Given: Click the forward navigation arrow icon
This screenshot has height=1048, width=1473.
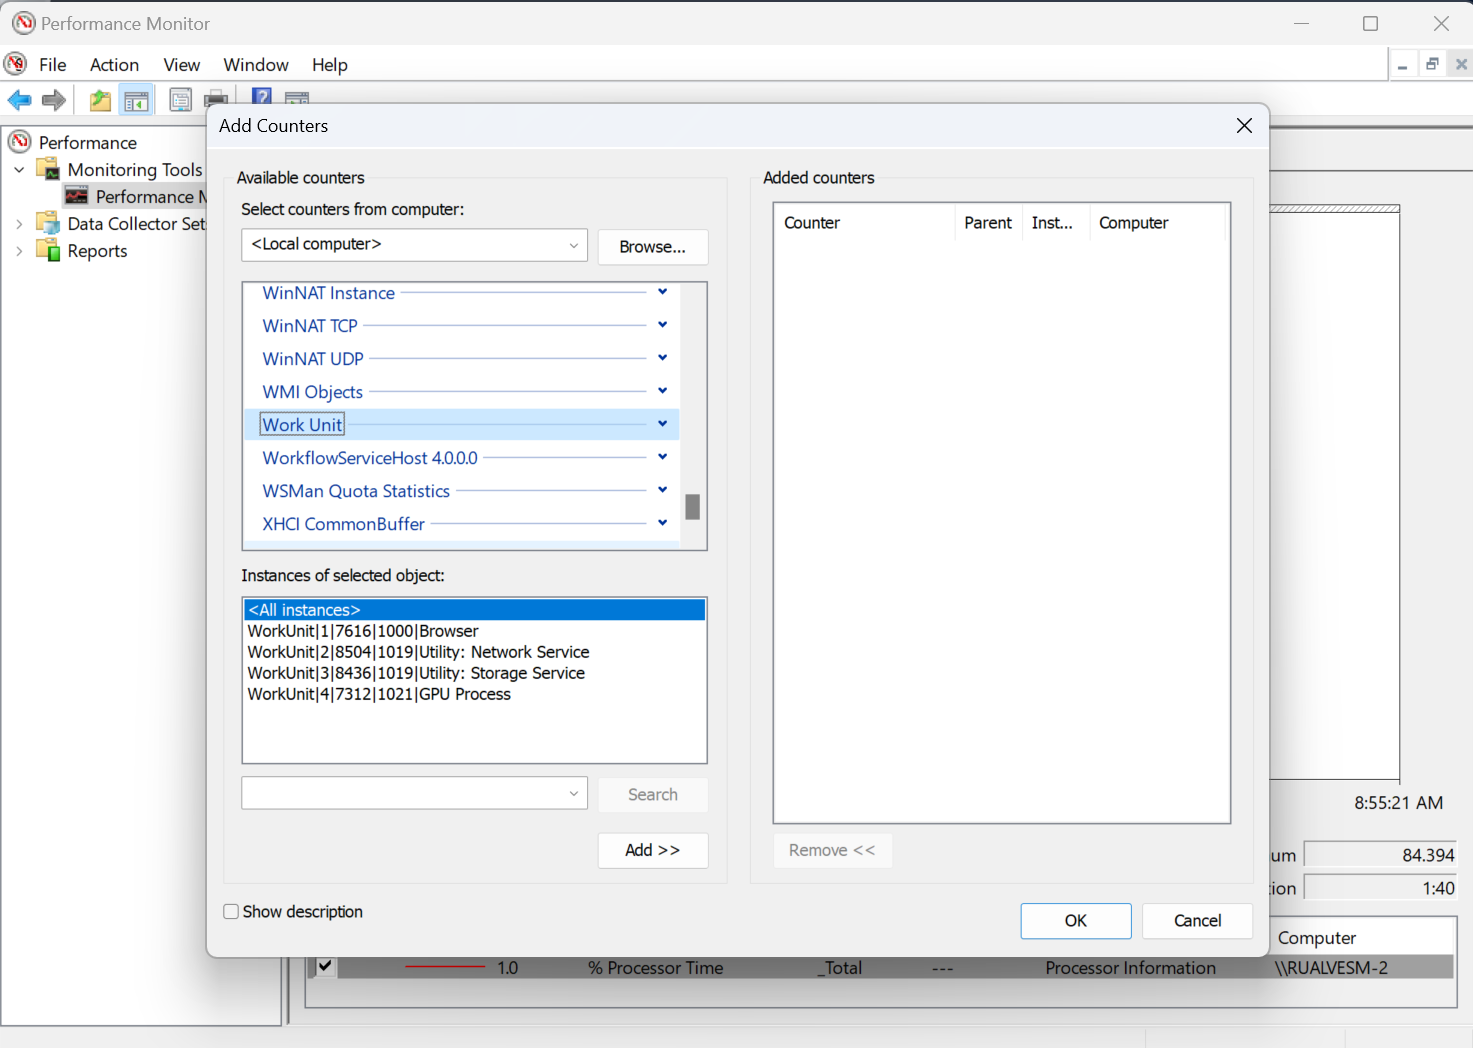Looking at the screenshot, I should click(x=54, y=99).
